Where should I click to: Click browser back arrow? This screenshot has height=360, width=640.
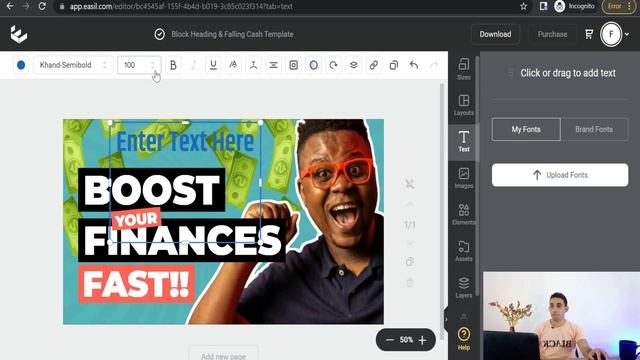point(10,6)
